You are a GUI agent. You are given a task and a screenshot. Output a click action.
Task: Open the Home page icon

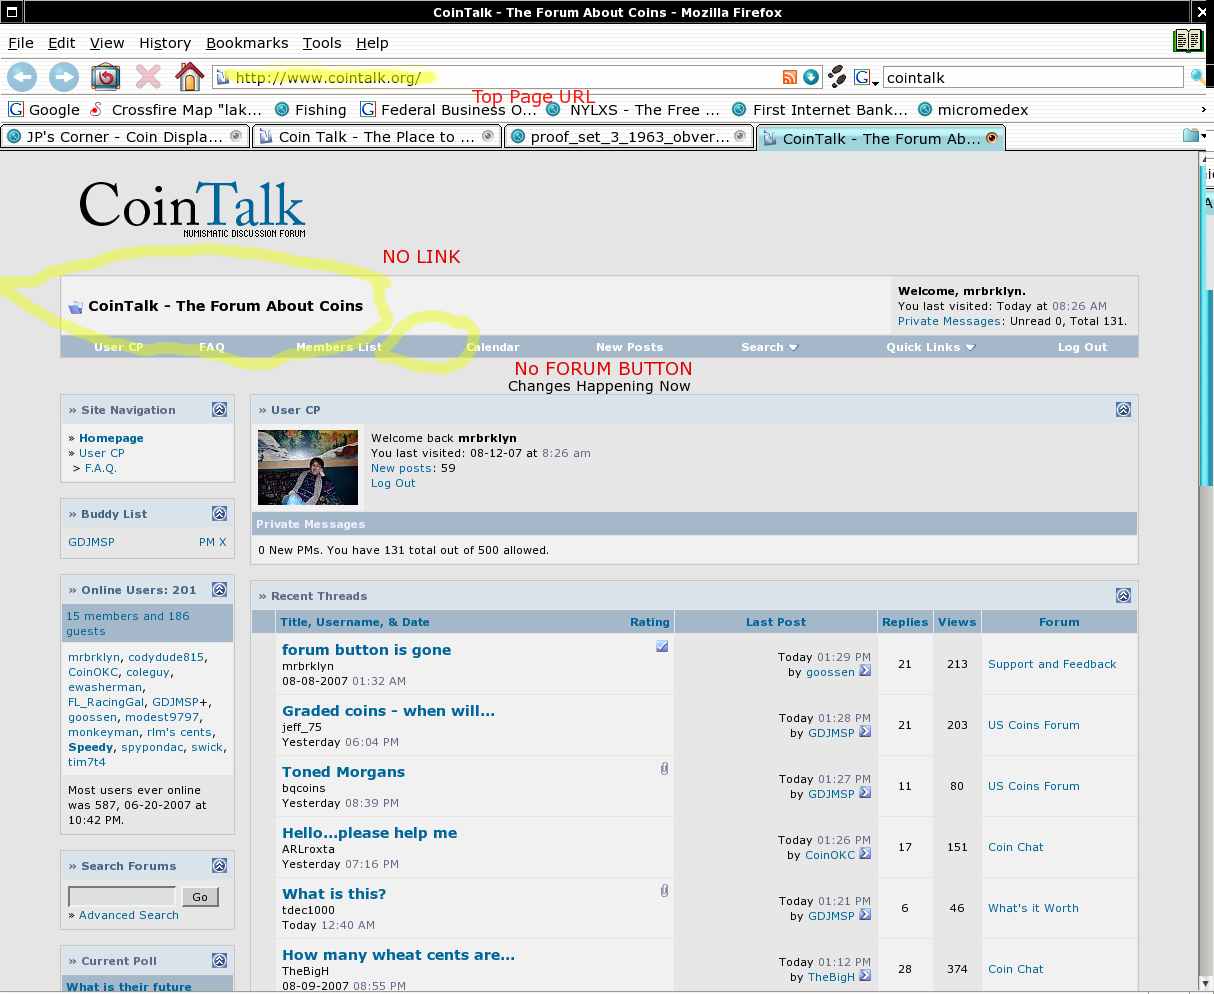189,76
